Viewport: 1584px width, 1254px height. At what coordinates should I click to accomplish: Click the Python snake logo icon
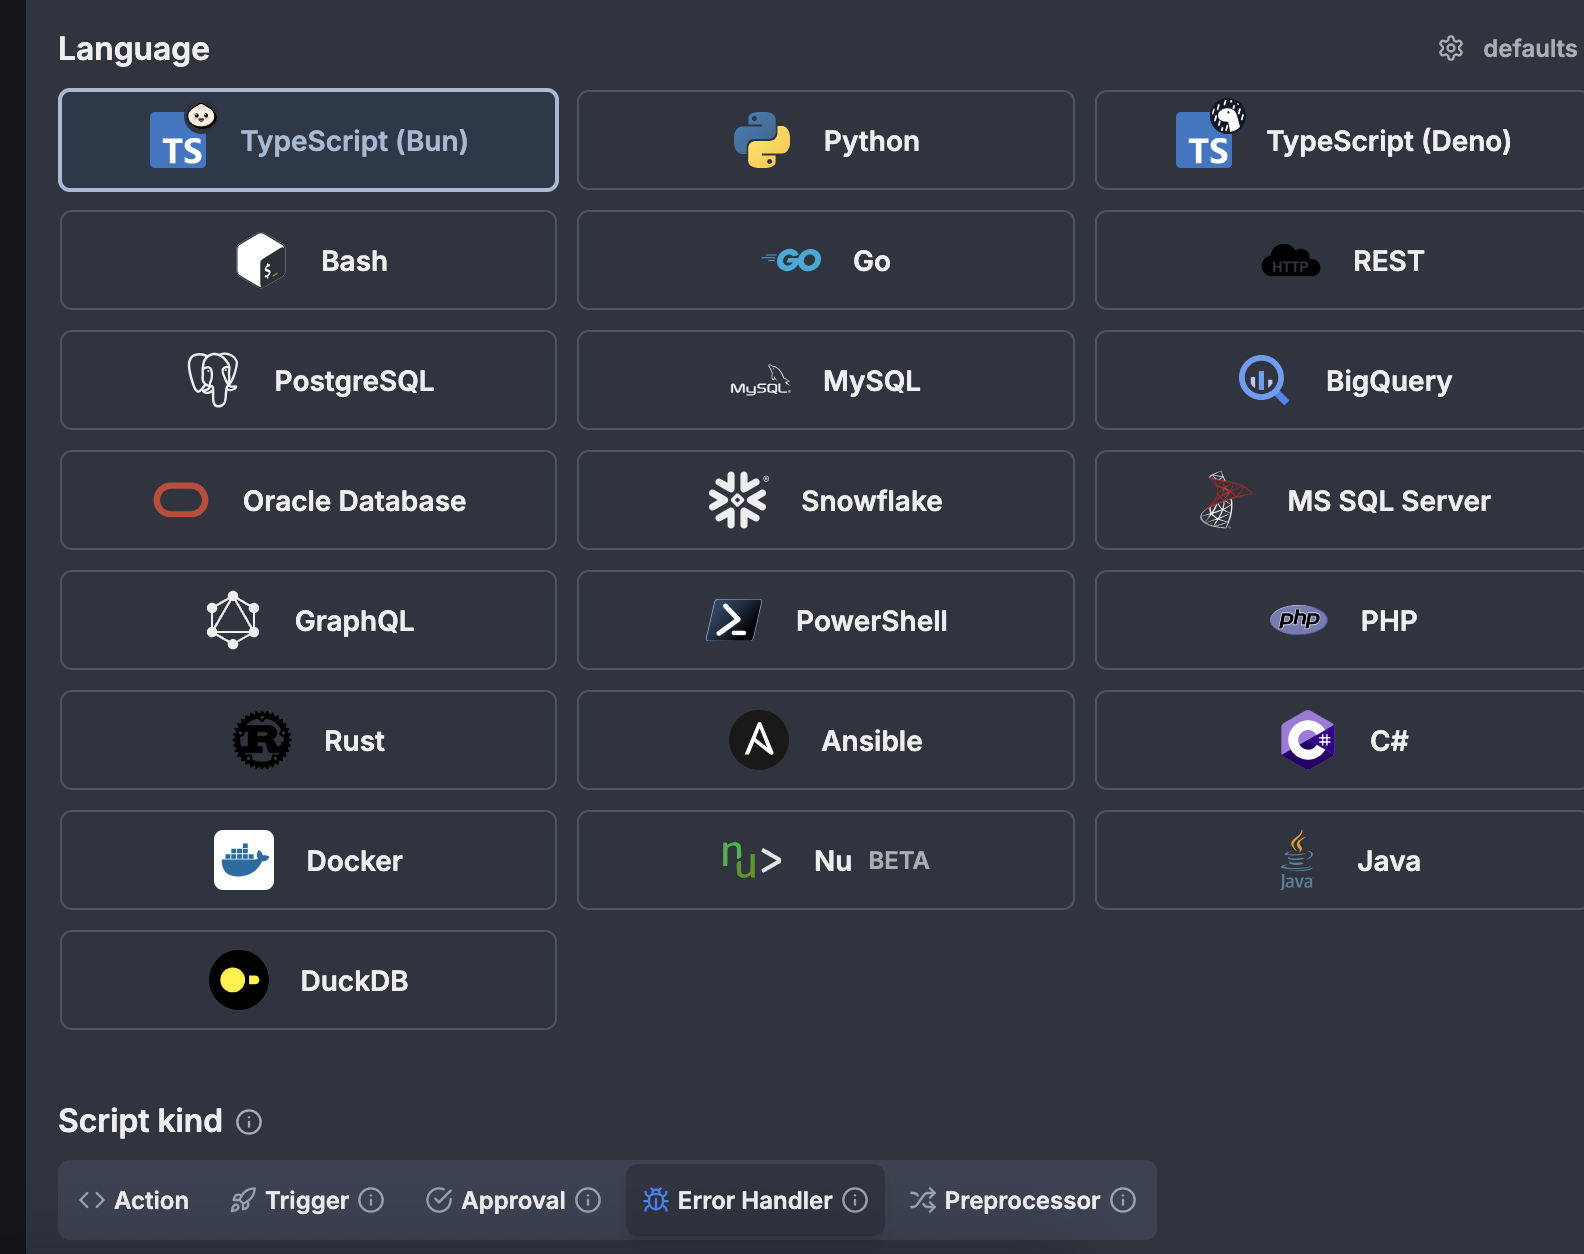762,140
